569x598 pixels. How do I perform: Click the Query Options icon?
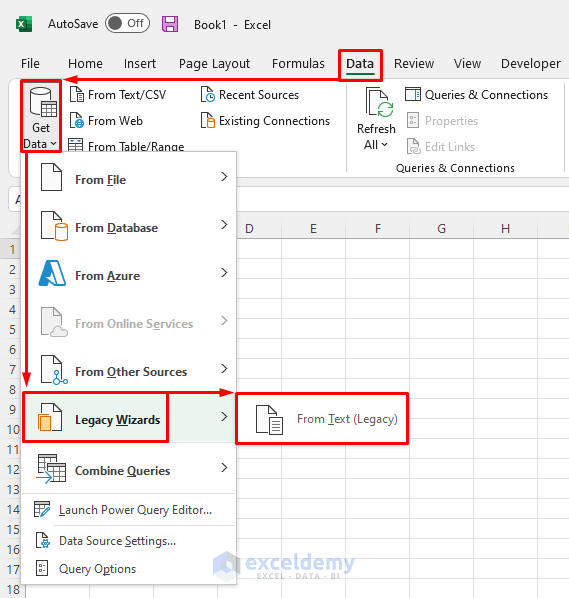point(42,568)
